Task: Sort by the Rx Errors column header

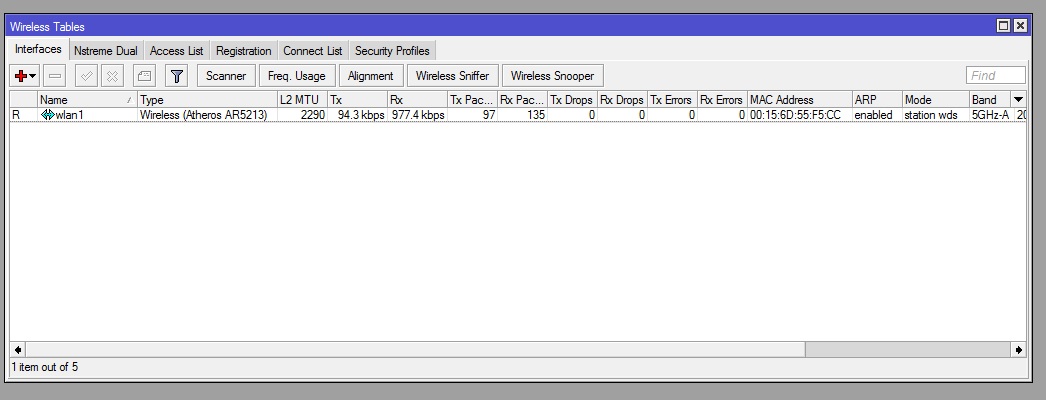Action: pyautogui.click(x=722, y=99)
